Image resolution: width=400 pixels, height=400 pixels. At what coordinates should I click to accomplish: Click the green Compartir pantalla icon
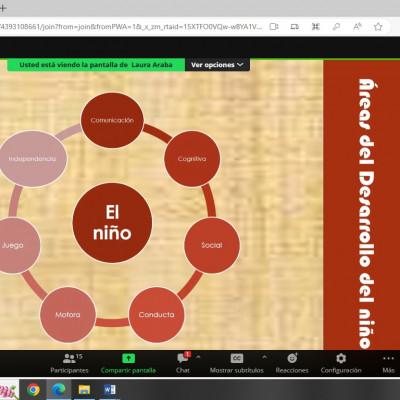128,358
